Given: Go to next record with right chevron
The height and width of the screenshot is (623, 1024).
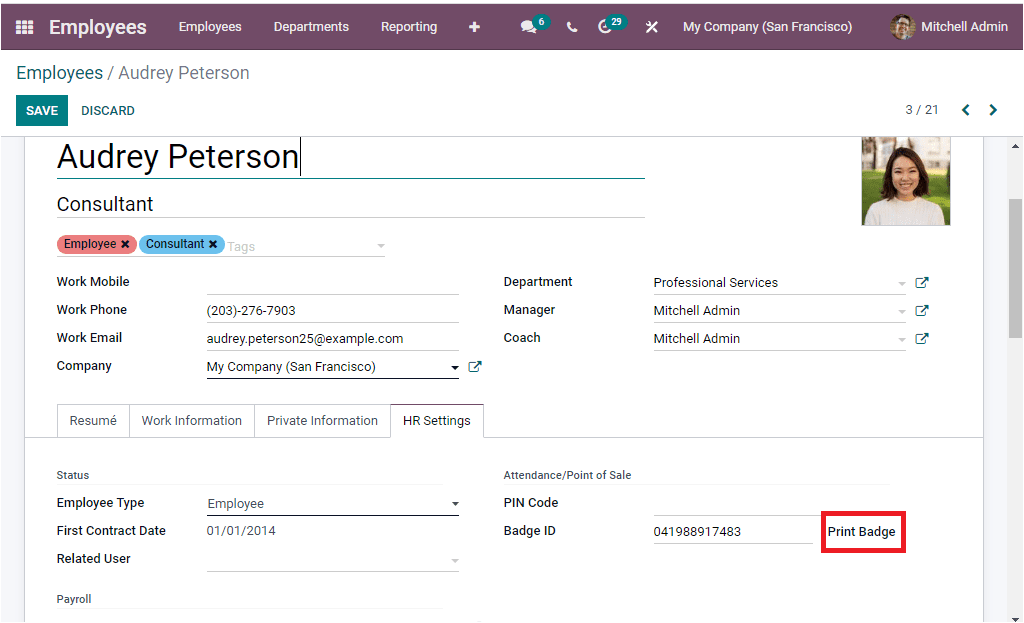Looking at the screenshot, I should [x=993, y=110].
